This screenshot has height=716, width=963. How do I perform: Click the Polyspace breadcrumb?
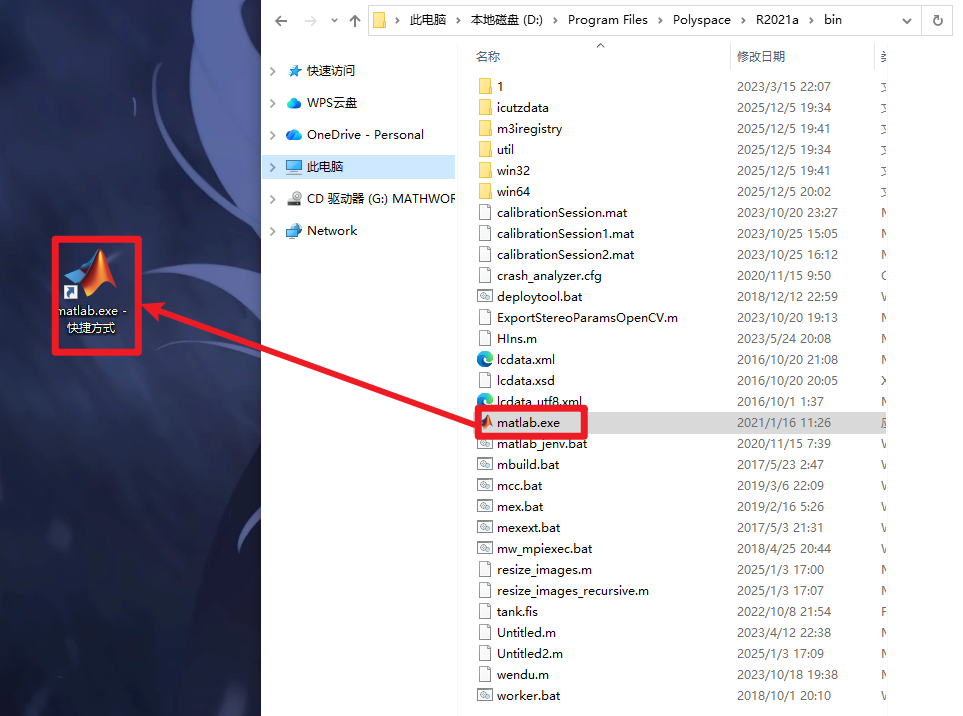click(x=701, y=20)
